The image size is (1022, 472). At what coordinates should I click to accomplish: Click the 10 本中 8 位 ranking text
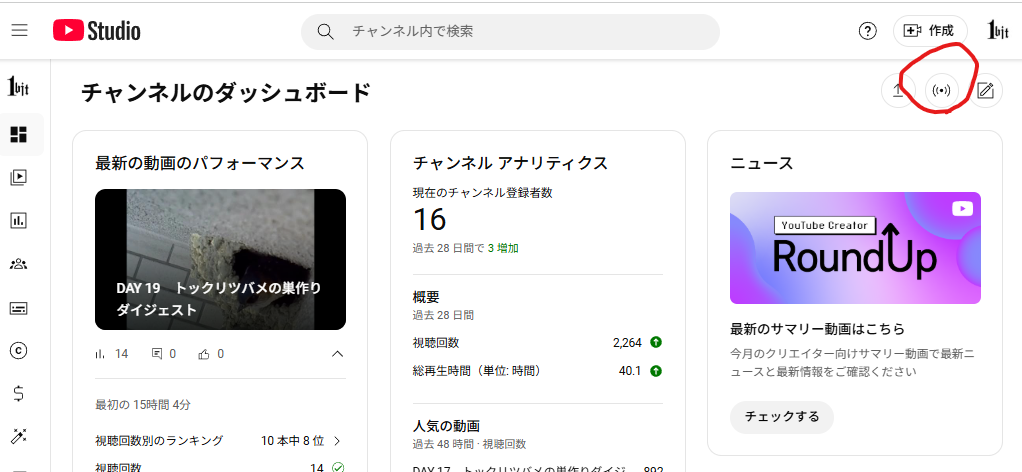tap(292, 441)
